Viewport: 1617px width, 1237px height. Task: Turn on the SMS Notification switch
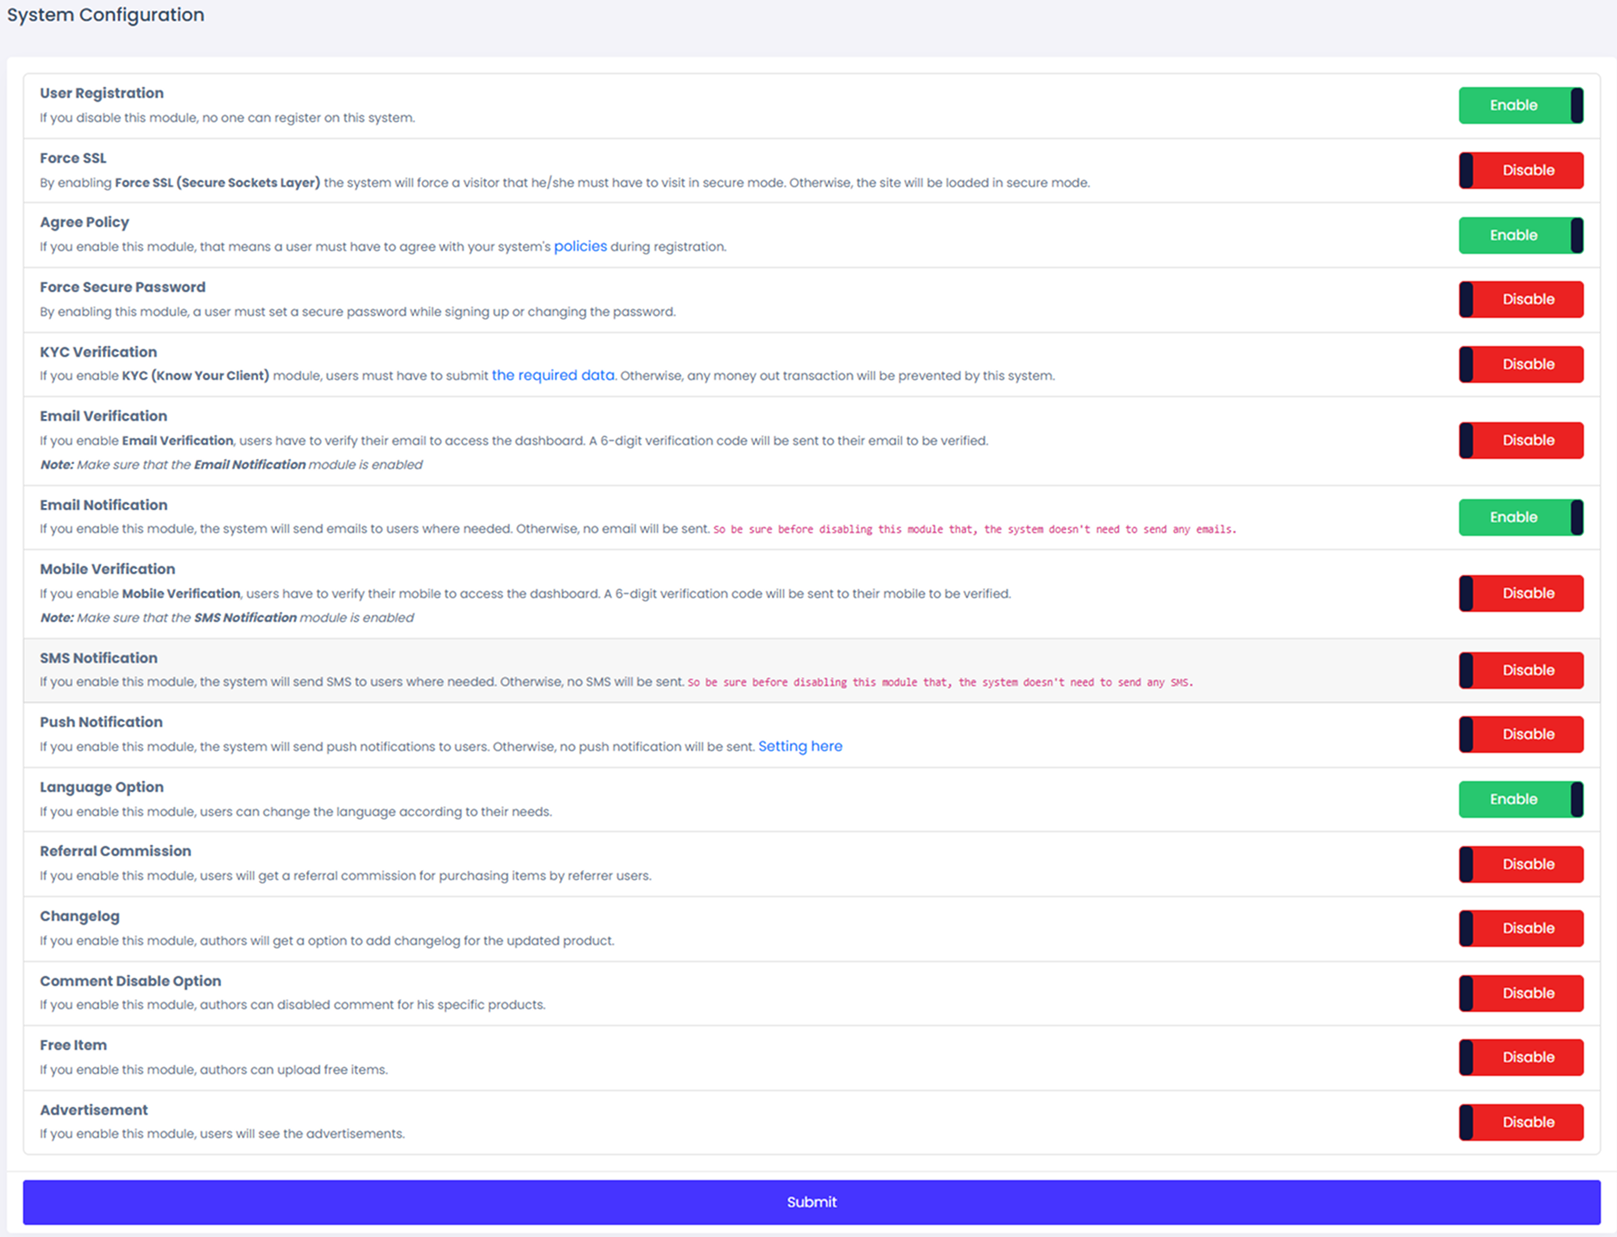(x=1520, y=670)
